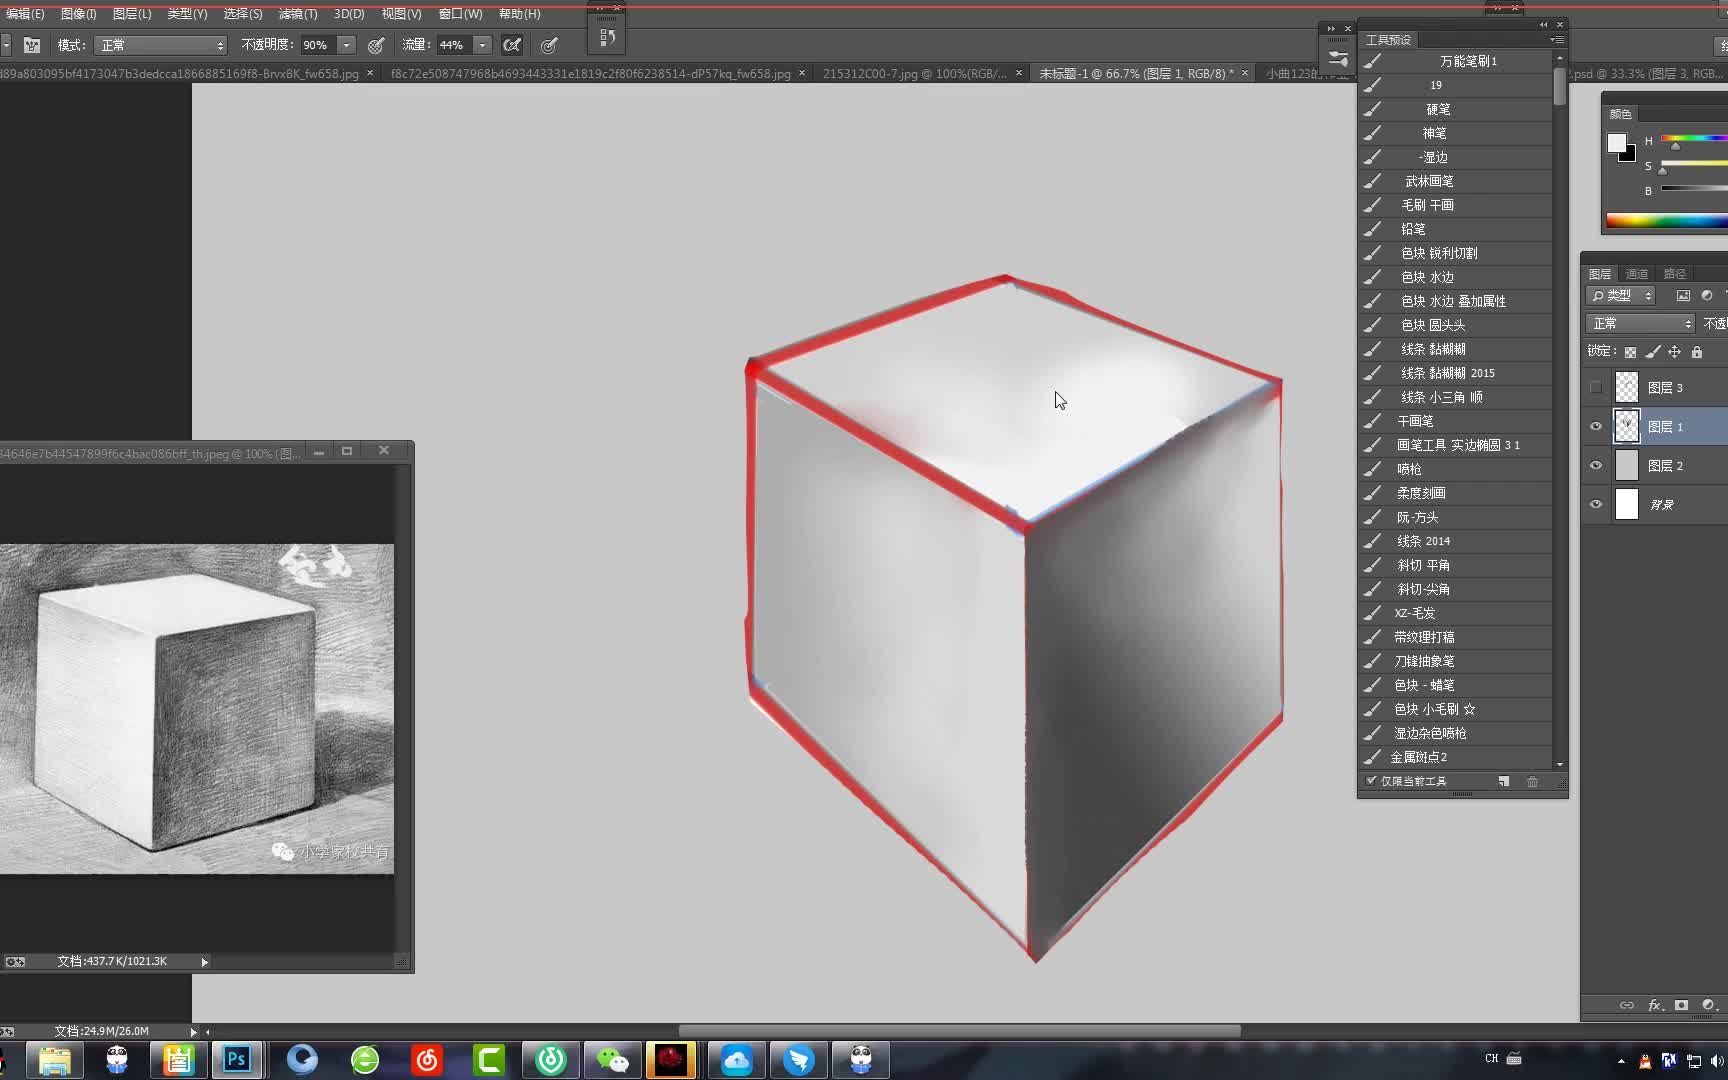1728x1080 pixels.
Task: Open NetEase Music from the taskbar
Action: coord(427,1059)
